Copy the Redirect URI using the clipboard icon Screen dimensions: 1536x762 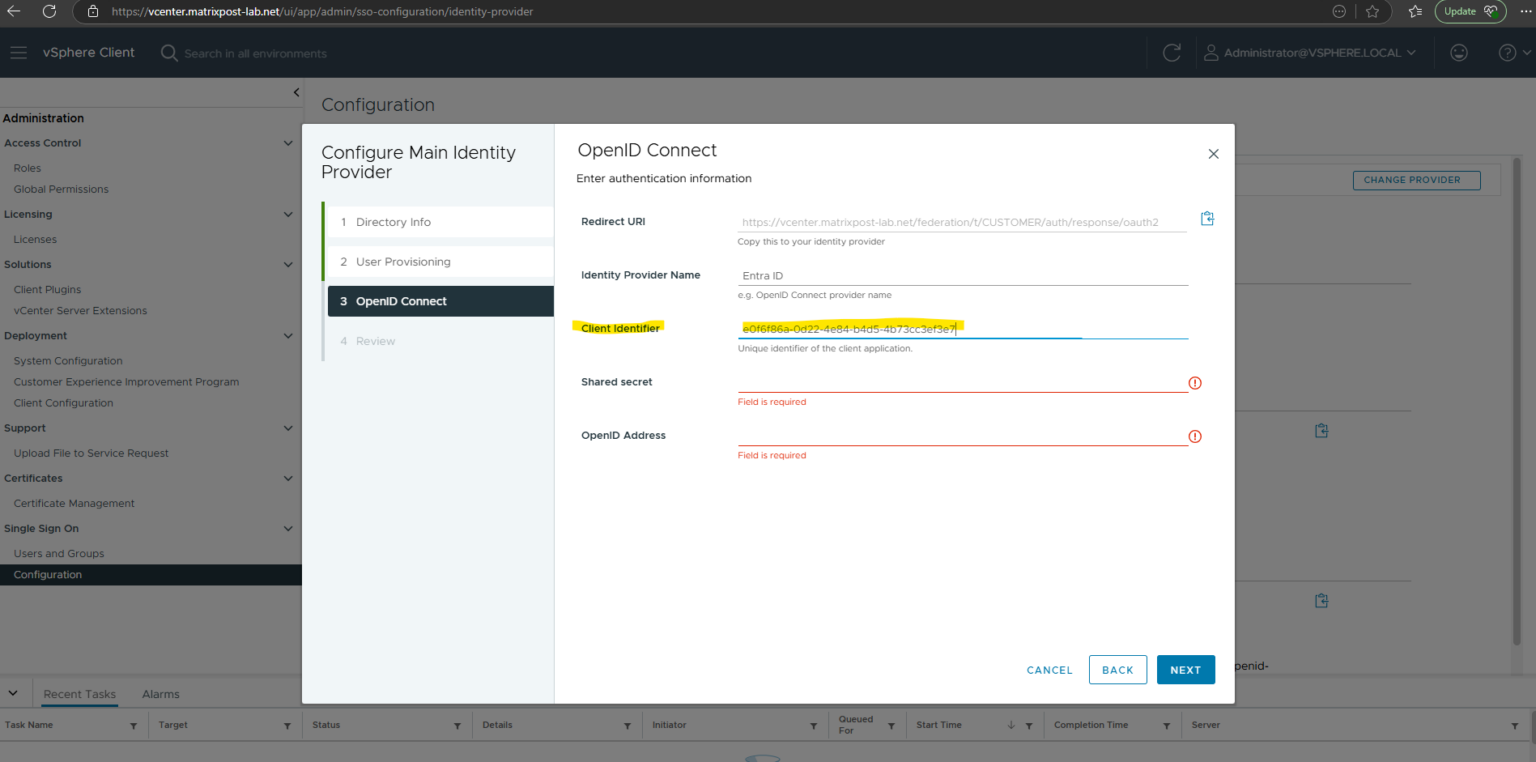click(1207, 217)
